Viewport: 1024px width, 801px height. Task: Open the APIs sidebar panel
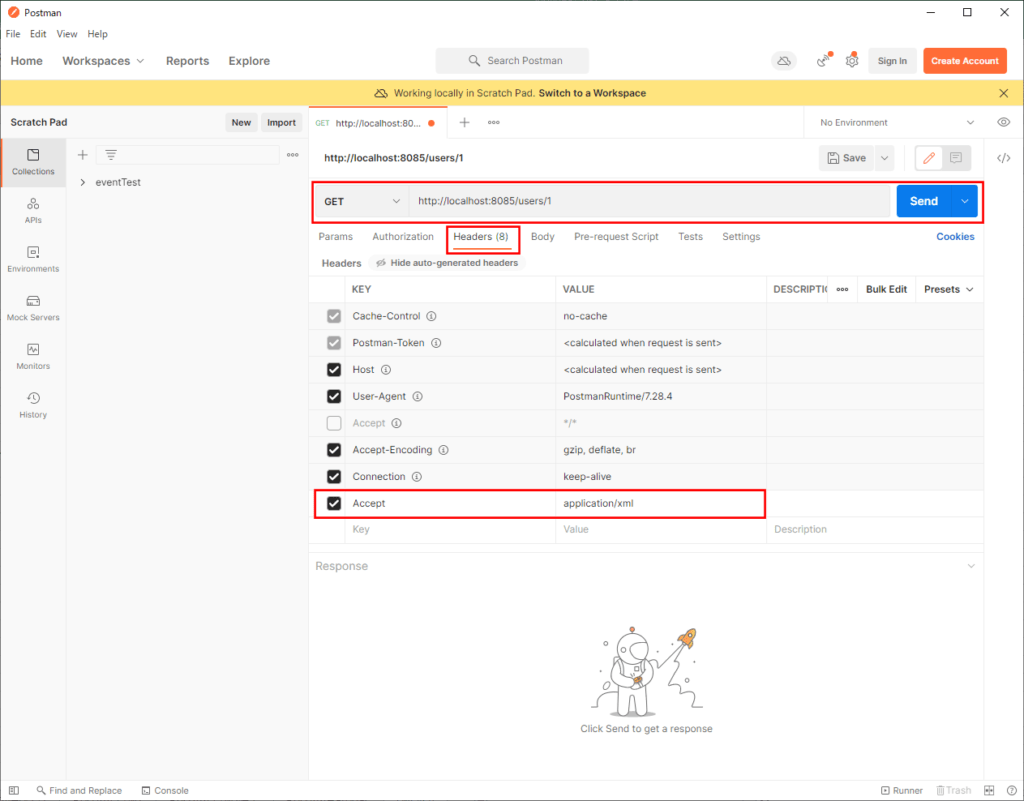tap(33, 210)
